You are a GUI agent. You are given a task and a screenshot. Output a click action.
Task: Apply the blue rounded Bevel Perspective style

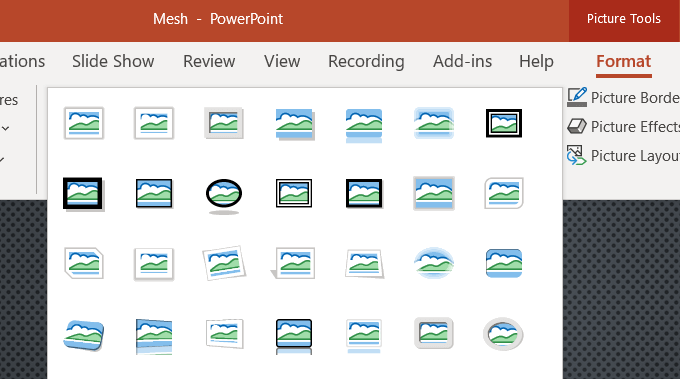click(x=84, y=335)
